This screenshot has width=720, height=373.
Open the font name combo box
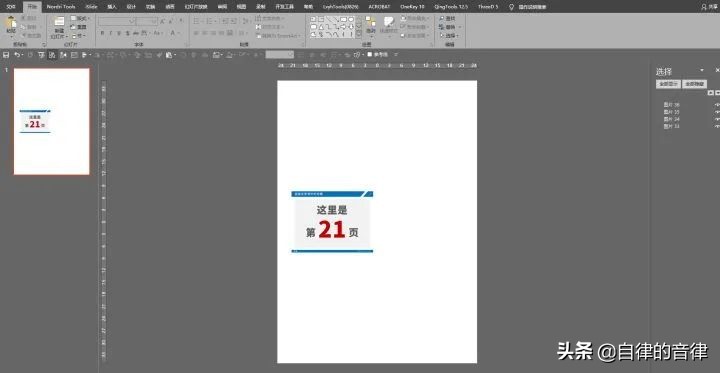click(117, 22)
